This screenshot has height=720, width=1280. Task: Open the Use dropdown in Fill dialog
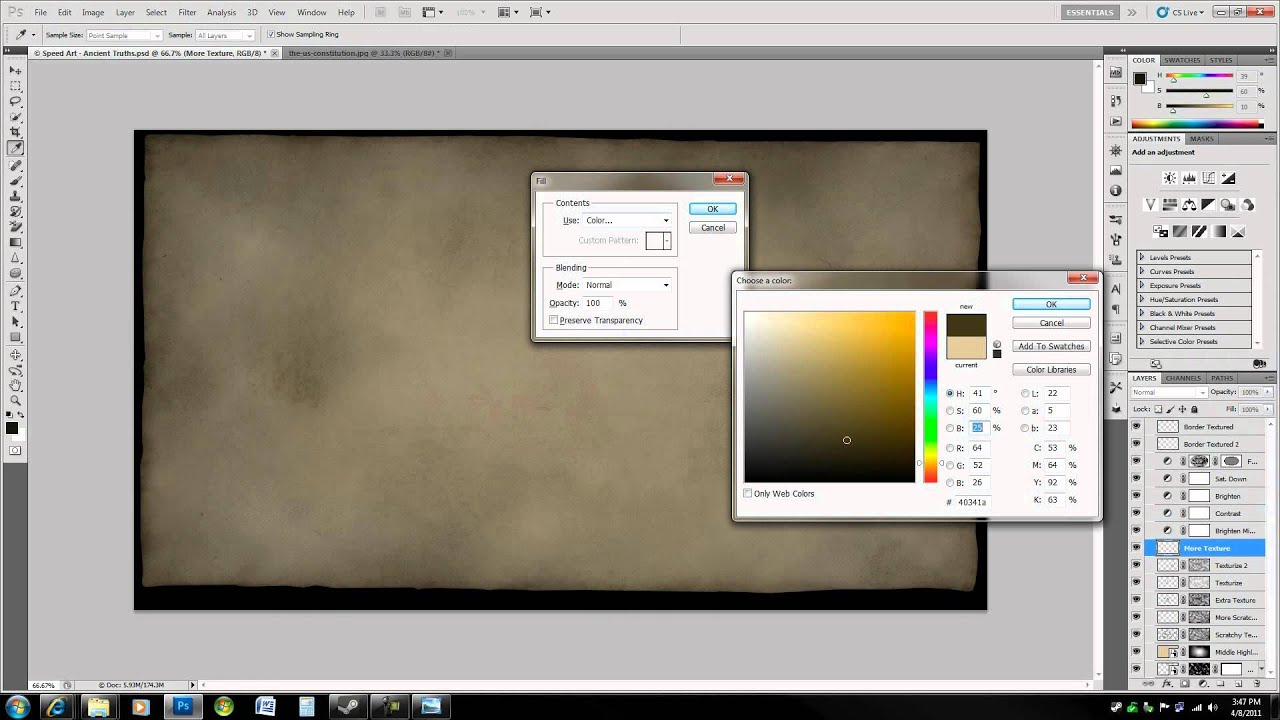pyautogui.click(x=627, y=220)
